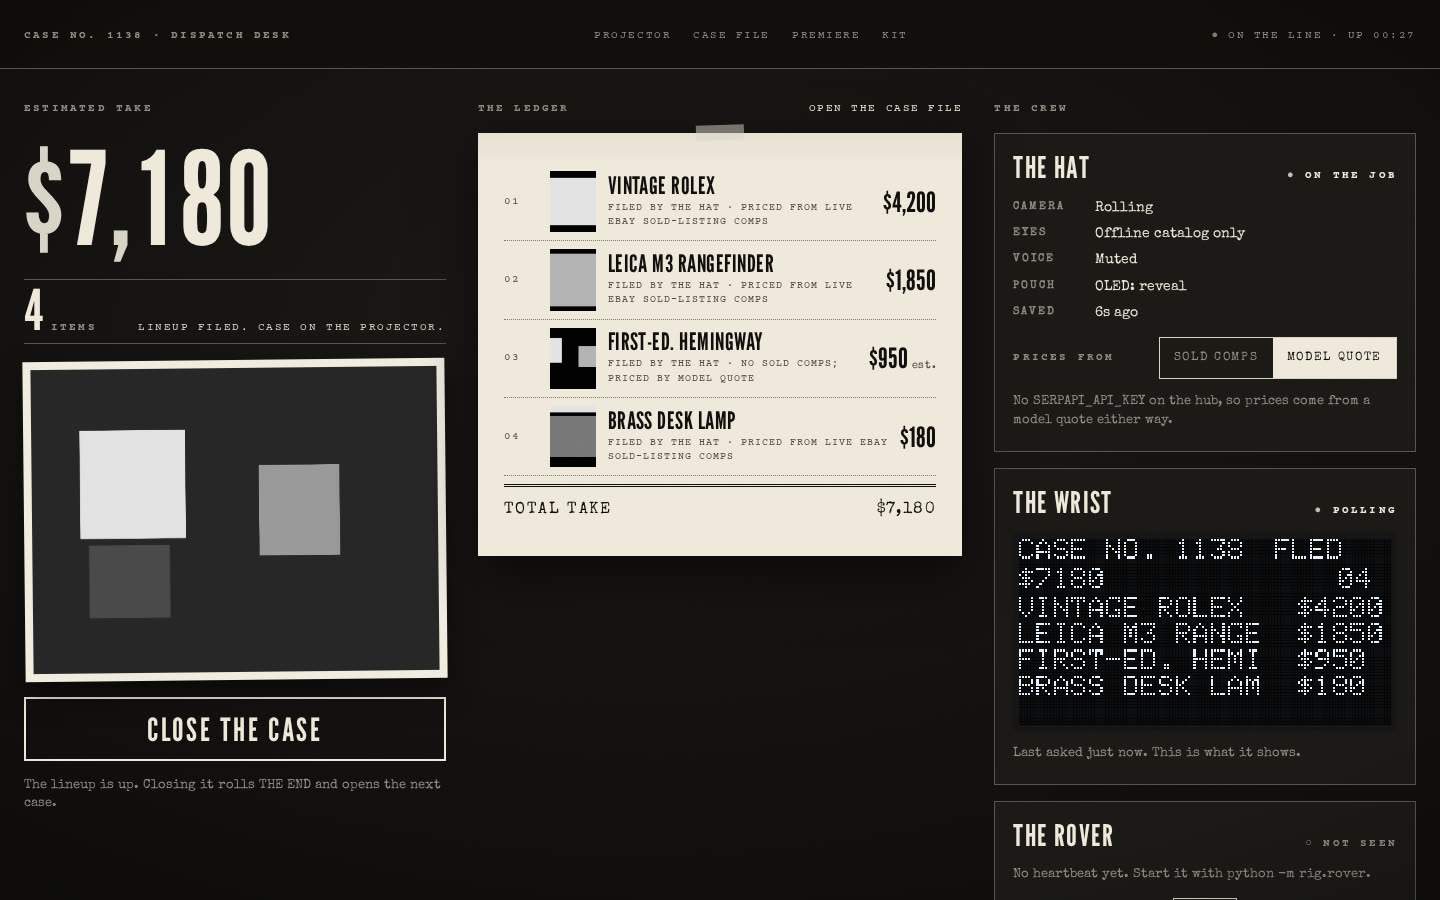Click the Offline catalog only value
The width and height of the screenshot is (1440, 900).
pyautogui.click(x=1170, y=233)
